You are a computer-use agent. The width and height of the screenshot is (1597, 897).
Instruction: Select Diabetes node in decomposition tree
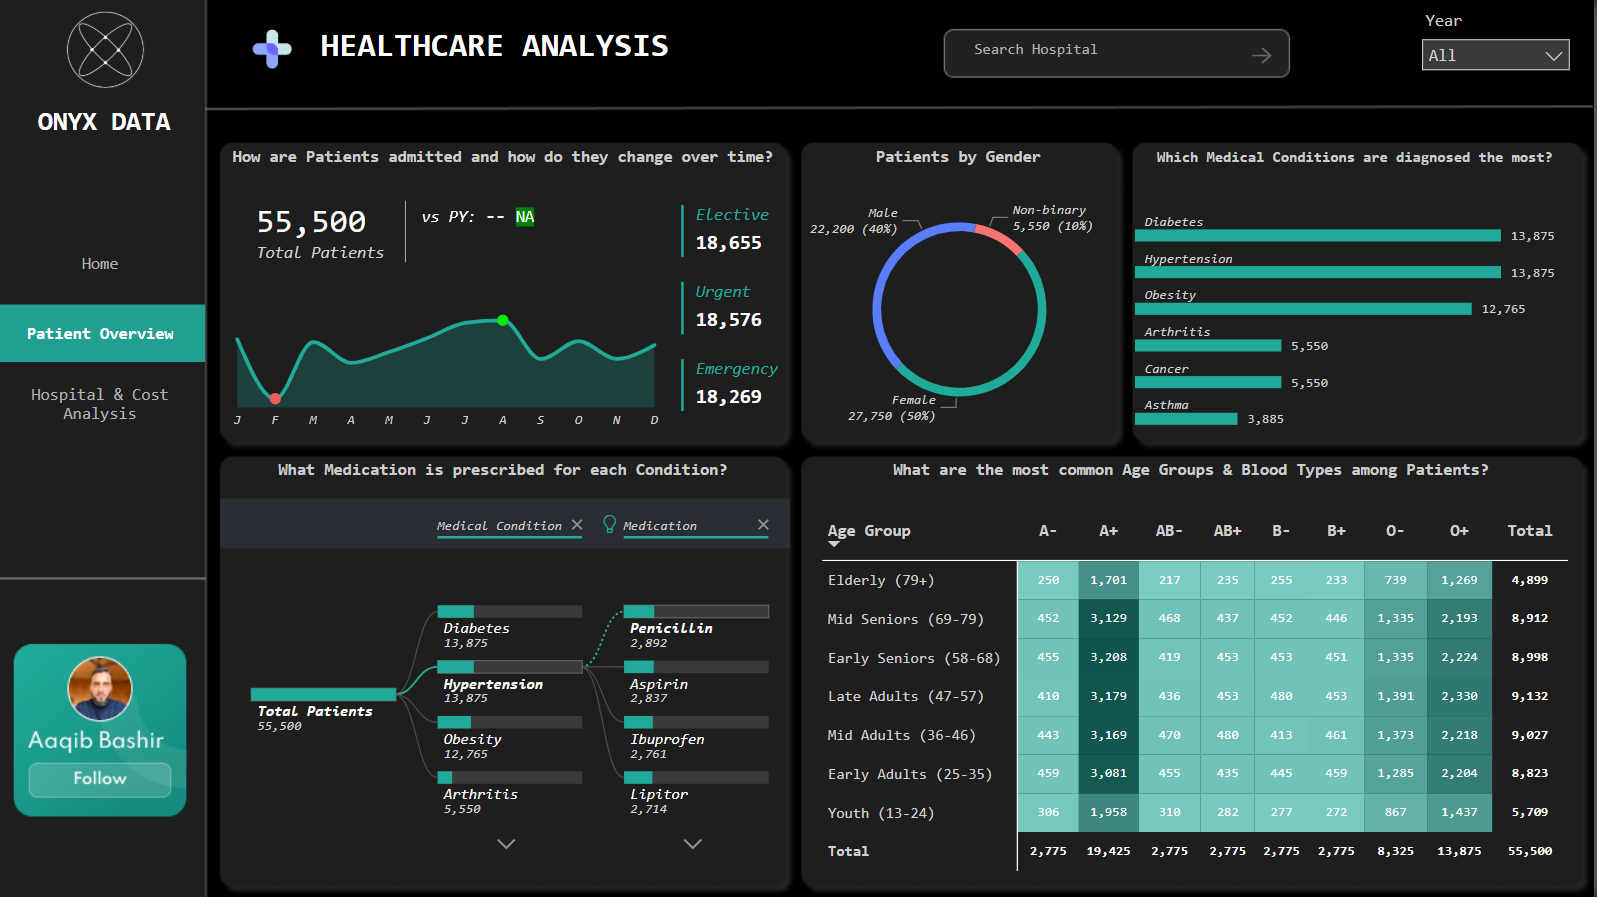pyautogui.click(x=510, y=627)
